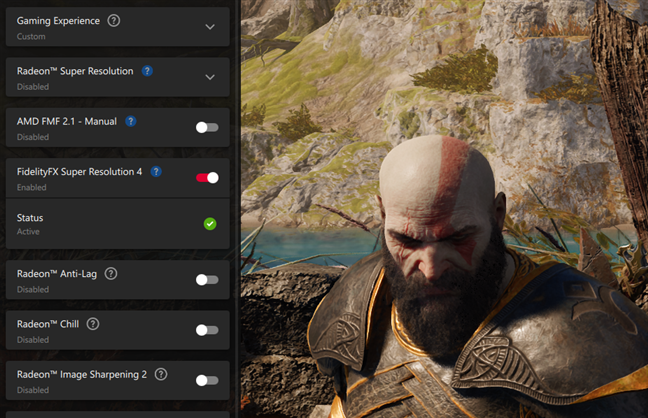The width and height of the screenshot is (648, 418).
Task: Click the Active status text
Action: (28, 232)
